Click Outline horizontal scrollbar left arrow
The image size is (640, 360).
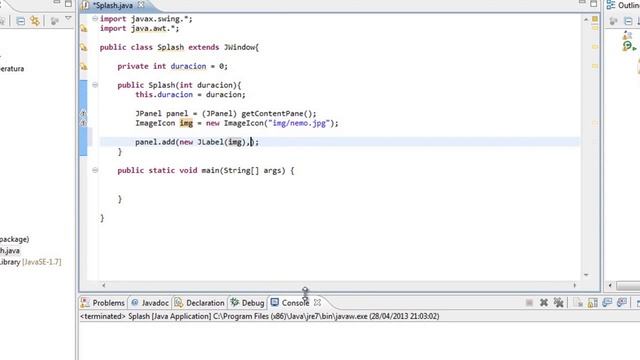(x=610, y=285)
